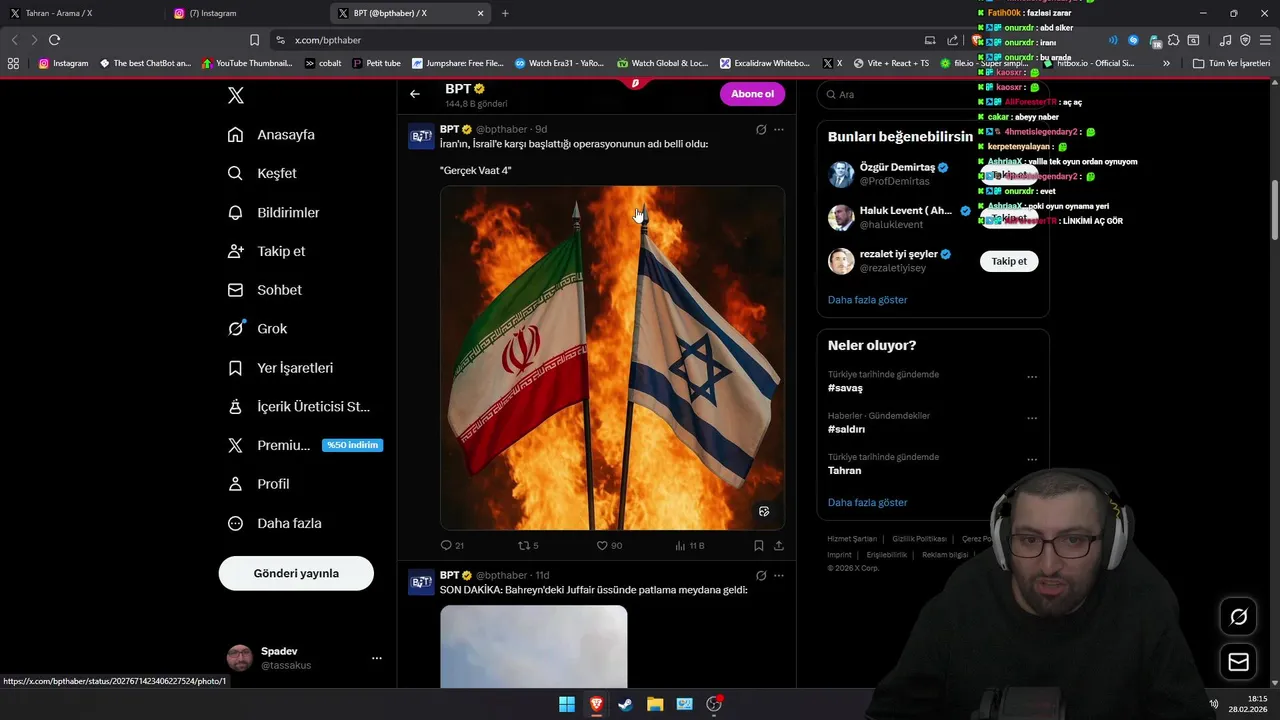Click the Gönderi yayınla button
1280x720 pixels.
pos(296,573)
